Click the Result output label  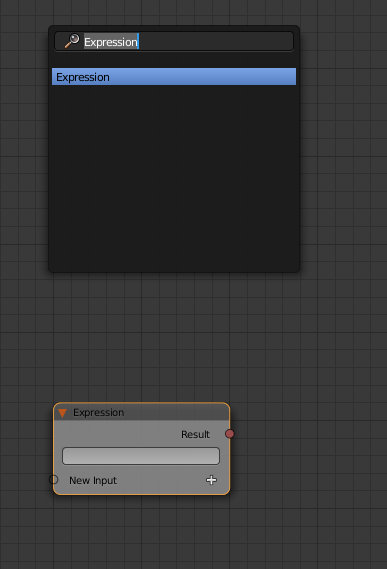[195, 434]
